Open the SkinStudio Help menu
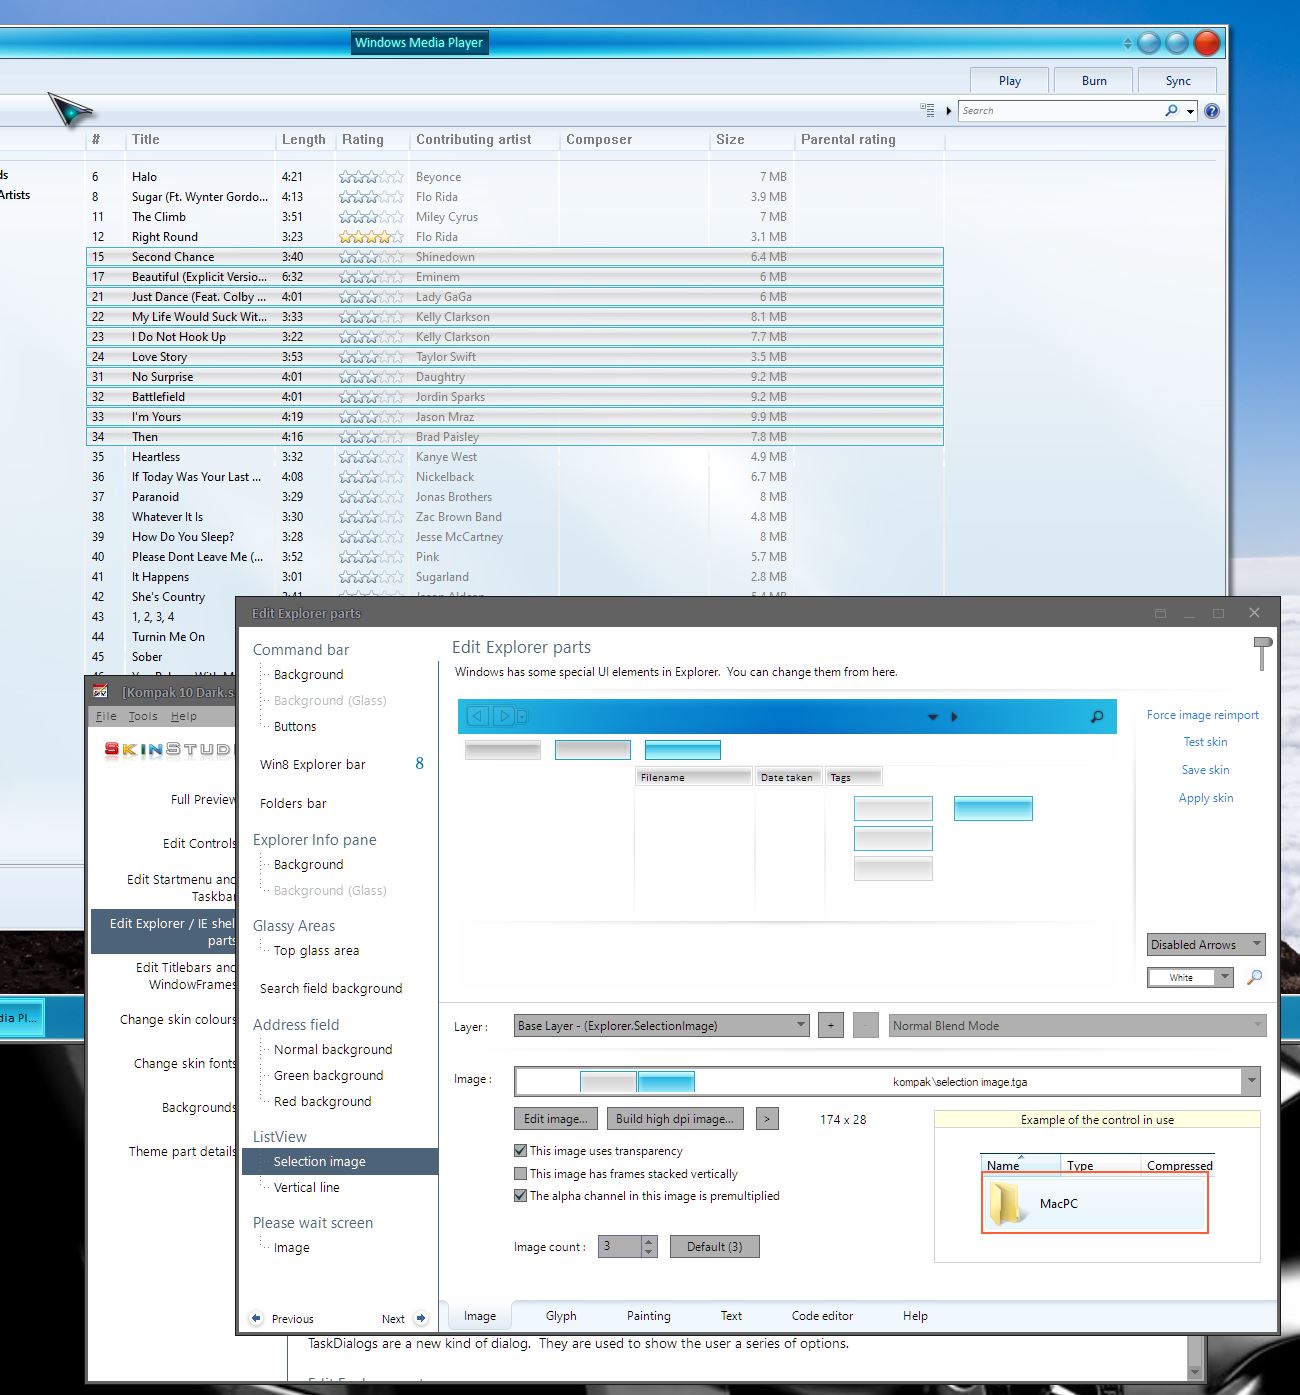1300x1395 pixels. [183, 716]
